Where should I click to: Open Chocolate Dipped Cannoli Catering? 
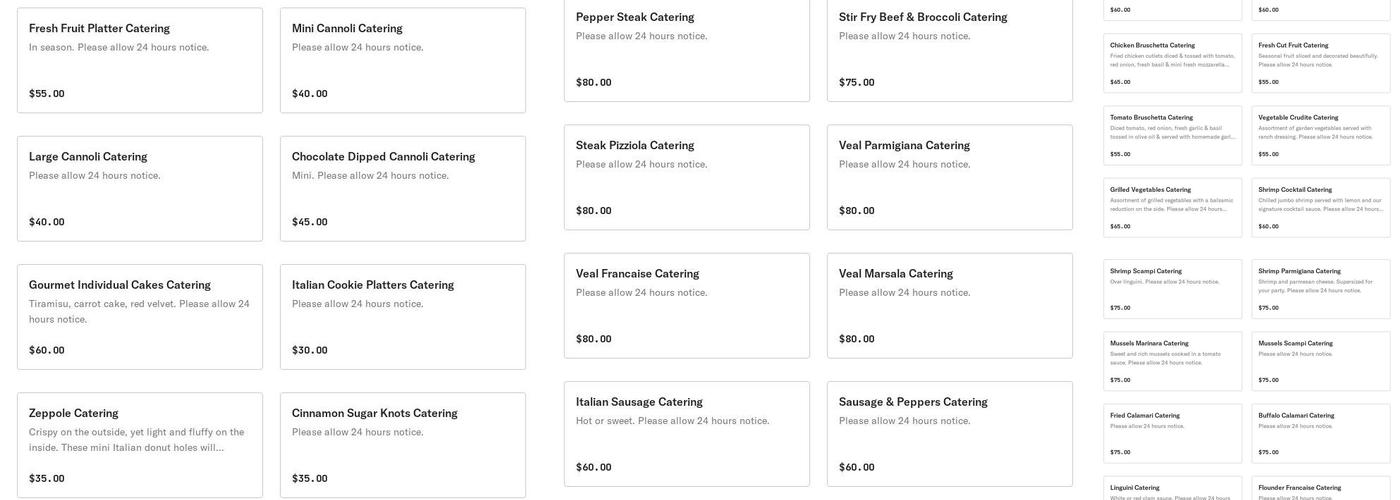coord(403,188)
